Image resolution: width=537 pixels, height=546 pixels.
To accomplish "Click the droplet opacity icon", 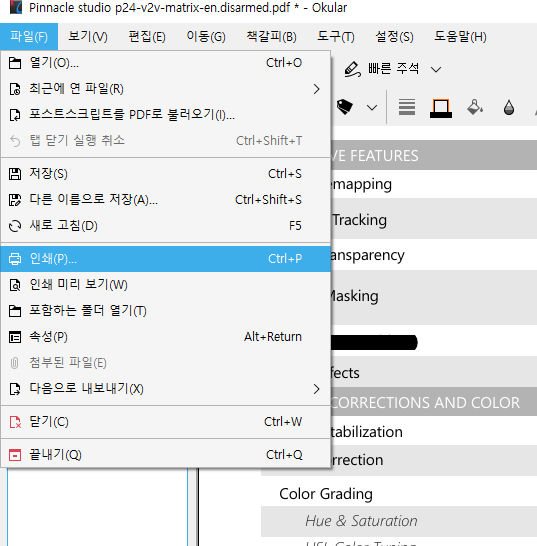I will (509, 107).
